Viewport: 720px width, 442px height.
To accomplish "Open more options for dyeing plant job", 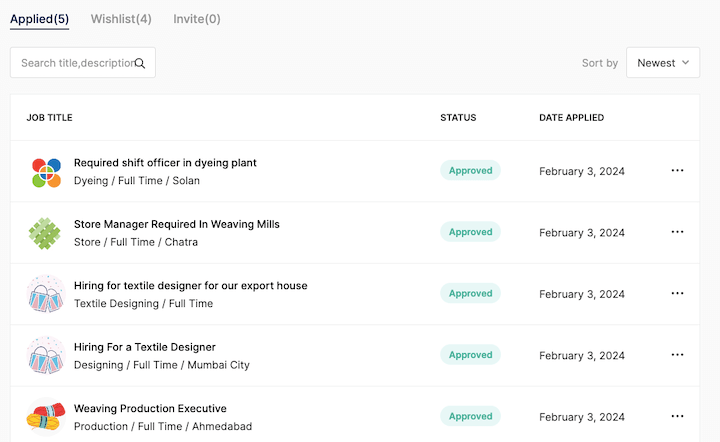I will pos(677,170).
